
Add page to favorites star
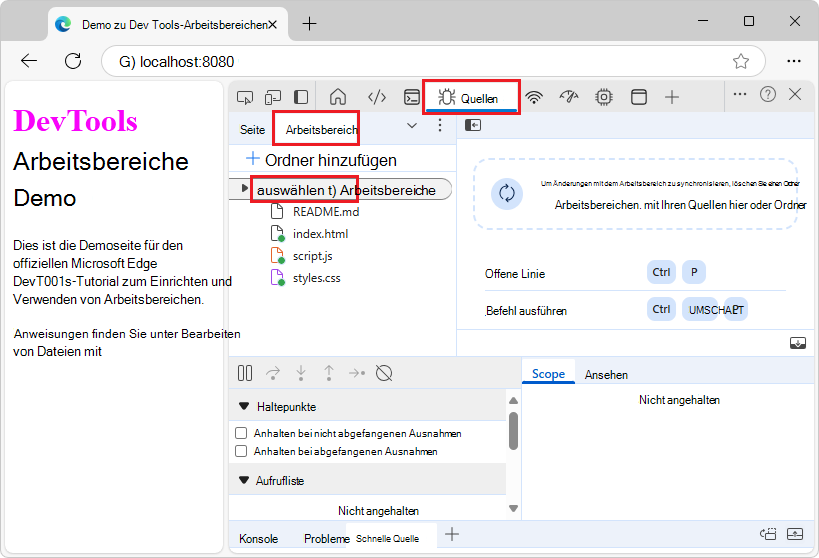click(741, 61)
